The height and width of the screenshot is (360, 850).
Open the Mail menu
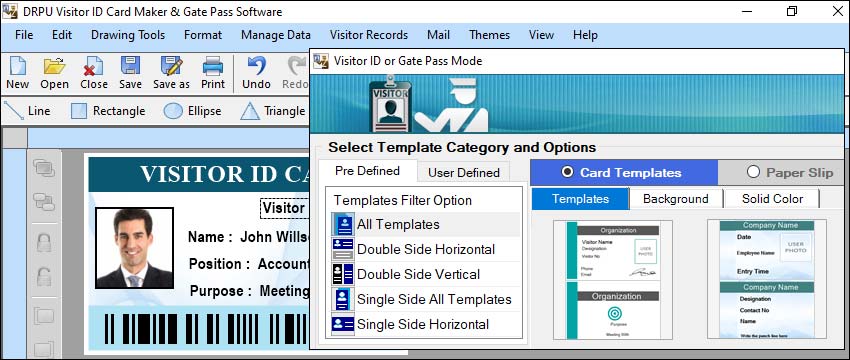pyautogui.click(x=438, y=35)
